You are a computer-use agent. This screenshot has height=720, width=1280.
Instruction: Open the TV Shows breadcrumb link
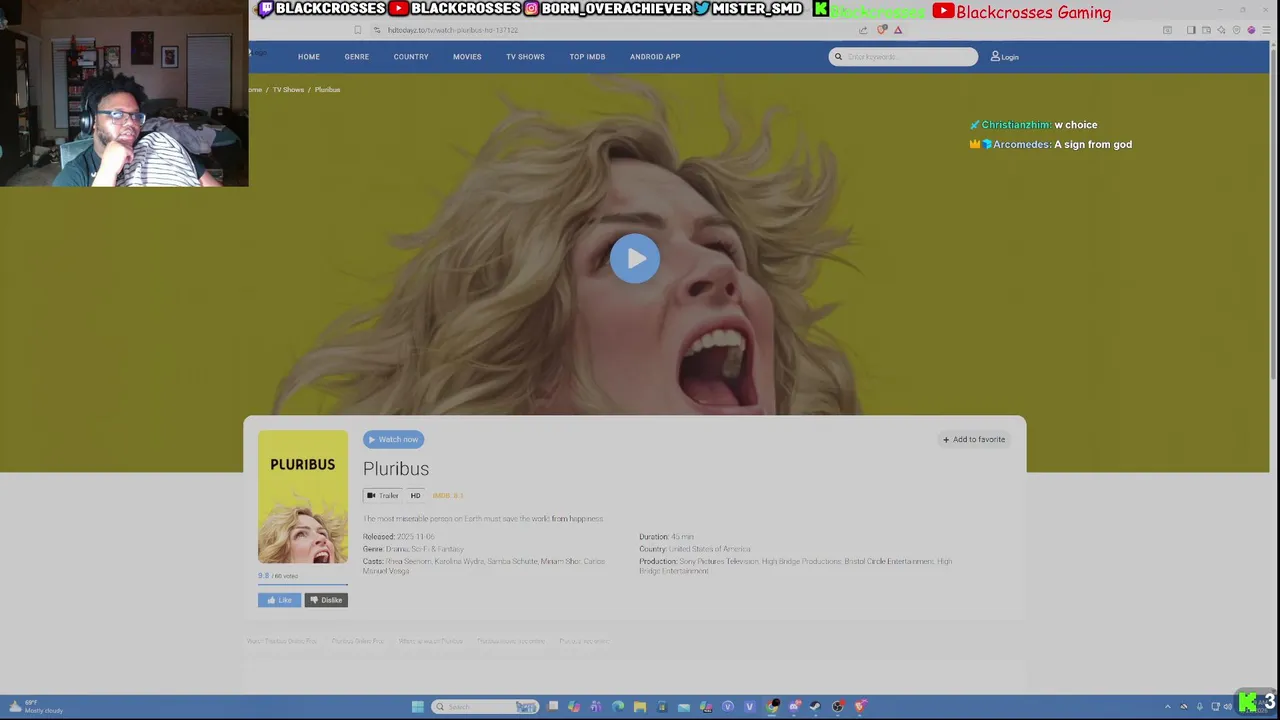click(288, 90)
